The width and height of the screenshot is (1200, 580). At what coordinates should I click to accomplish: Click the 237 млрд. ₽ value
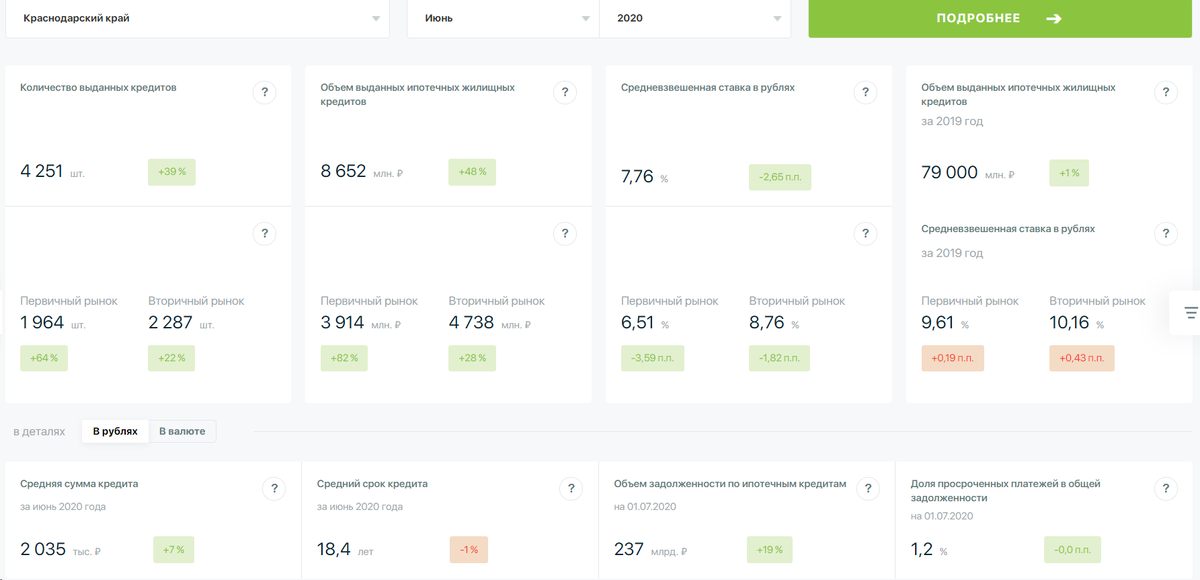pos(650,549)
